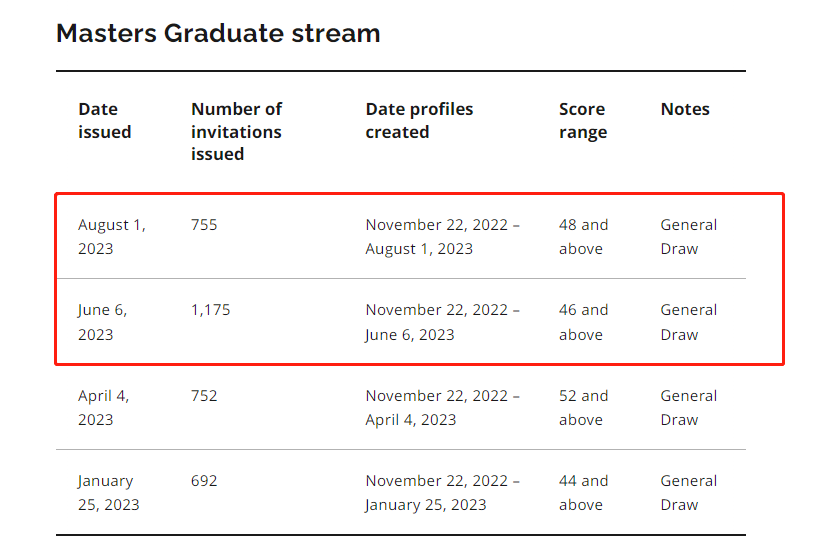This screenshot has height=541, width=814.
Task: Click General Draw in the 692 invitations row
Action: click(x=688, y=492)
